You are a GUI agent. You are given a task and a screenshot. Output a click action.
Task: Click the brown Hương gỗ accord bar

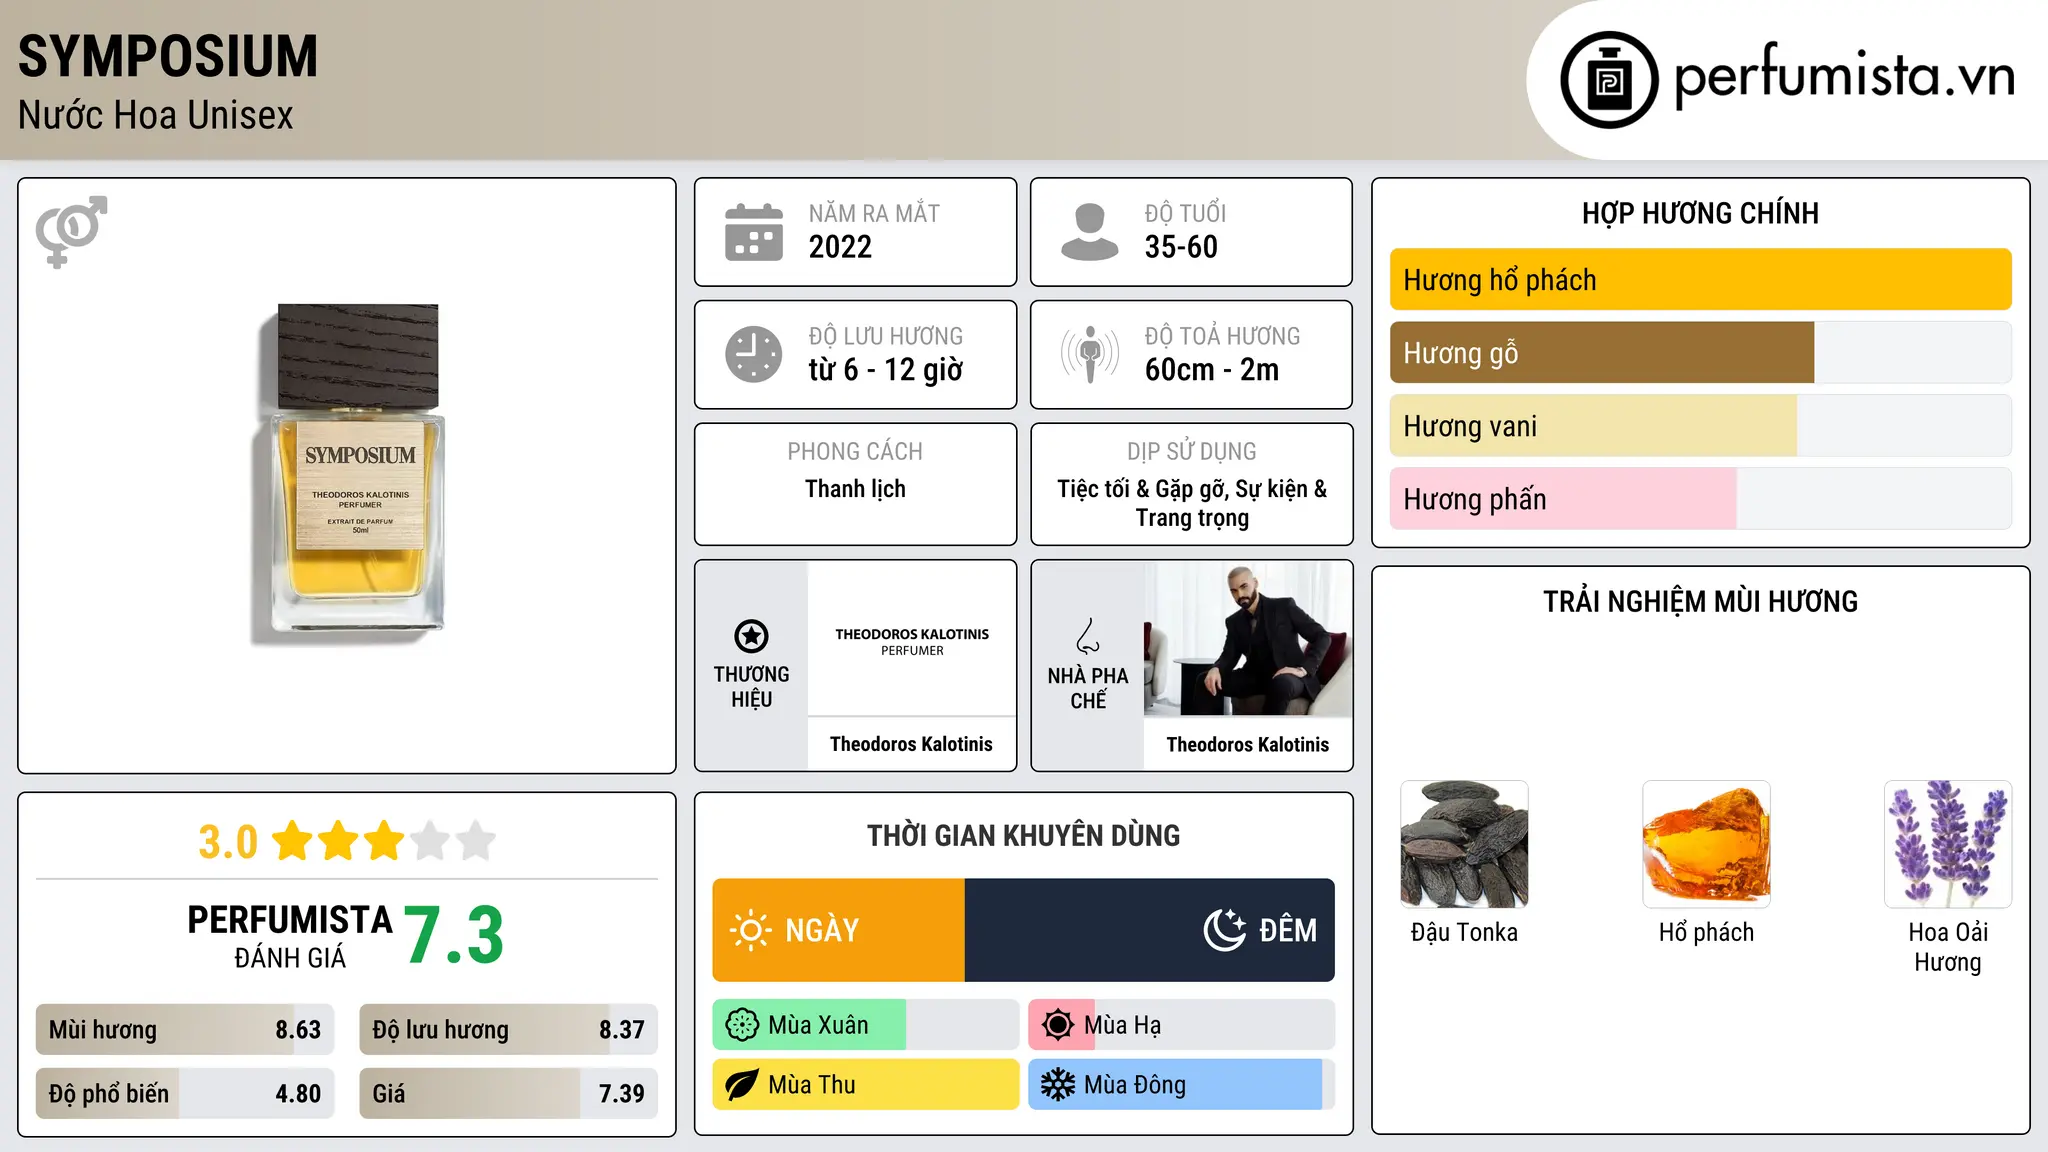coord(1602,353)
